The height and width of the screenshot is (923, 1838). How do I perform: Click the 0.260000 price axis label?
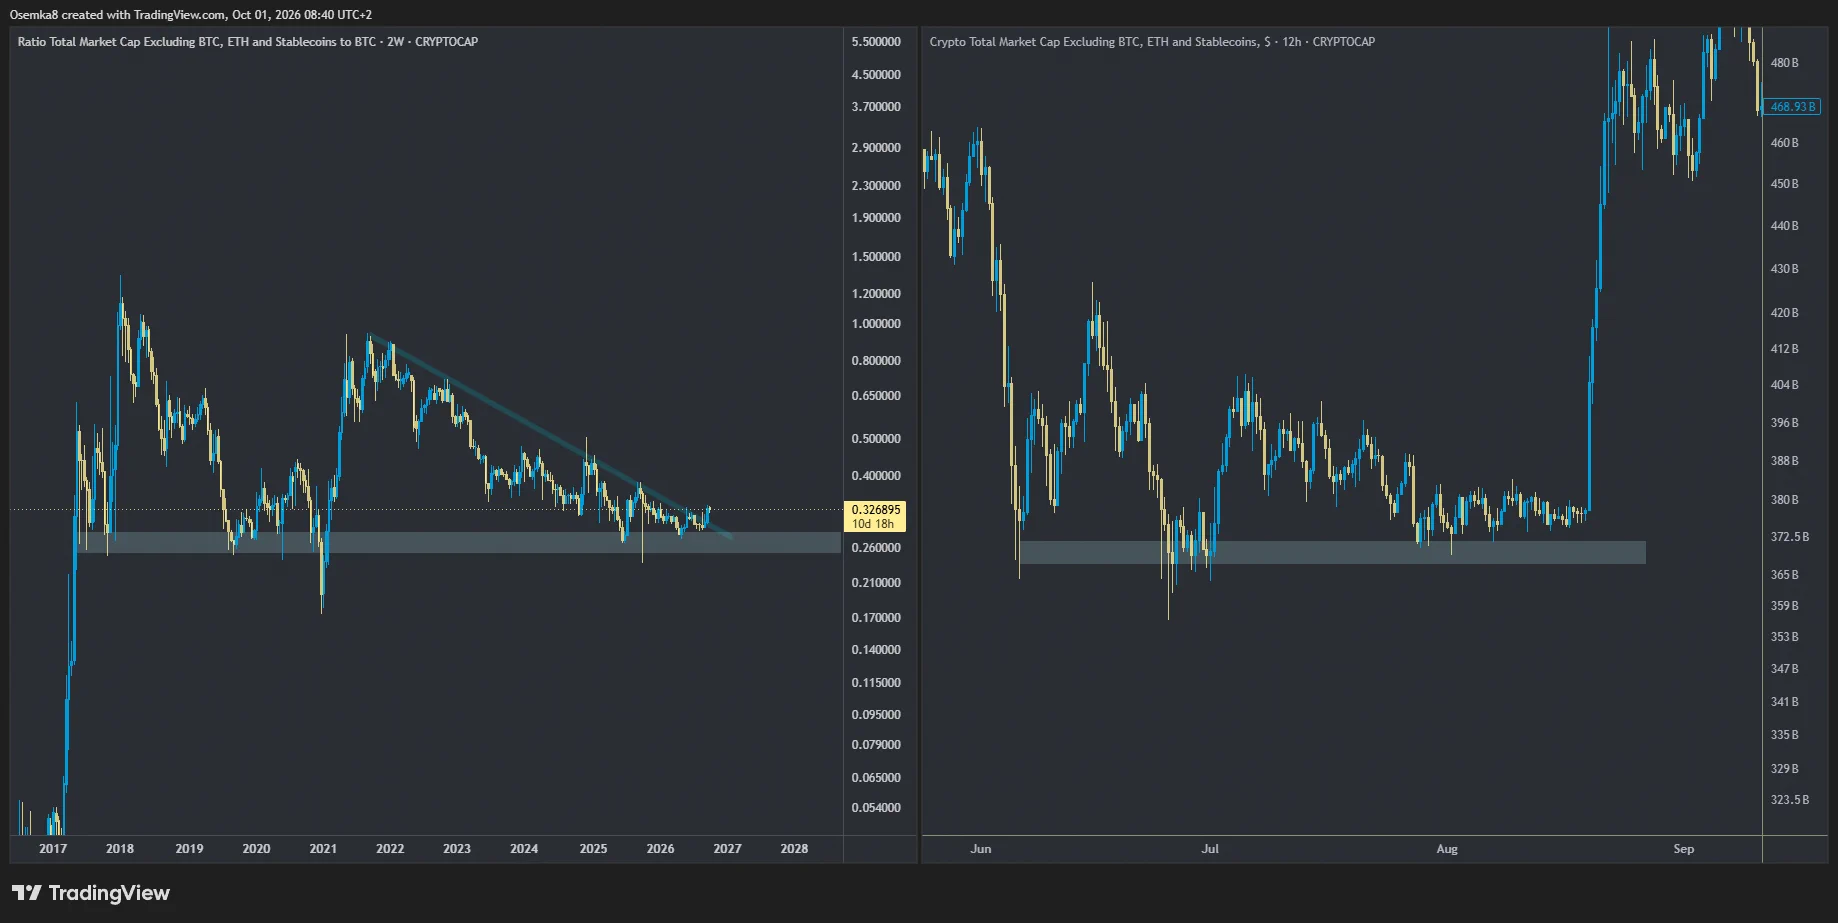click(876, 548)
